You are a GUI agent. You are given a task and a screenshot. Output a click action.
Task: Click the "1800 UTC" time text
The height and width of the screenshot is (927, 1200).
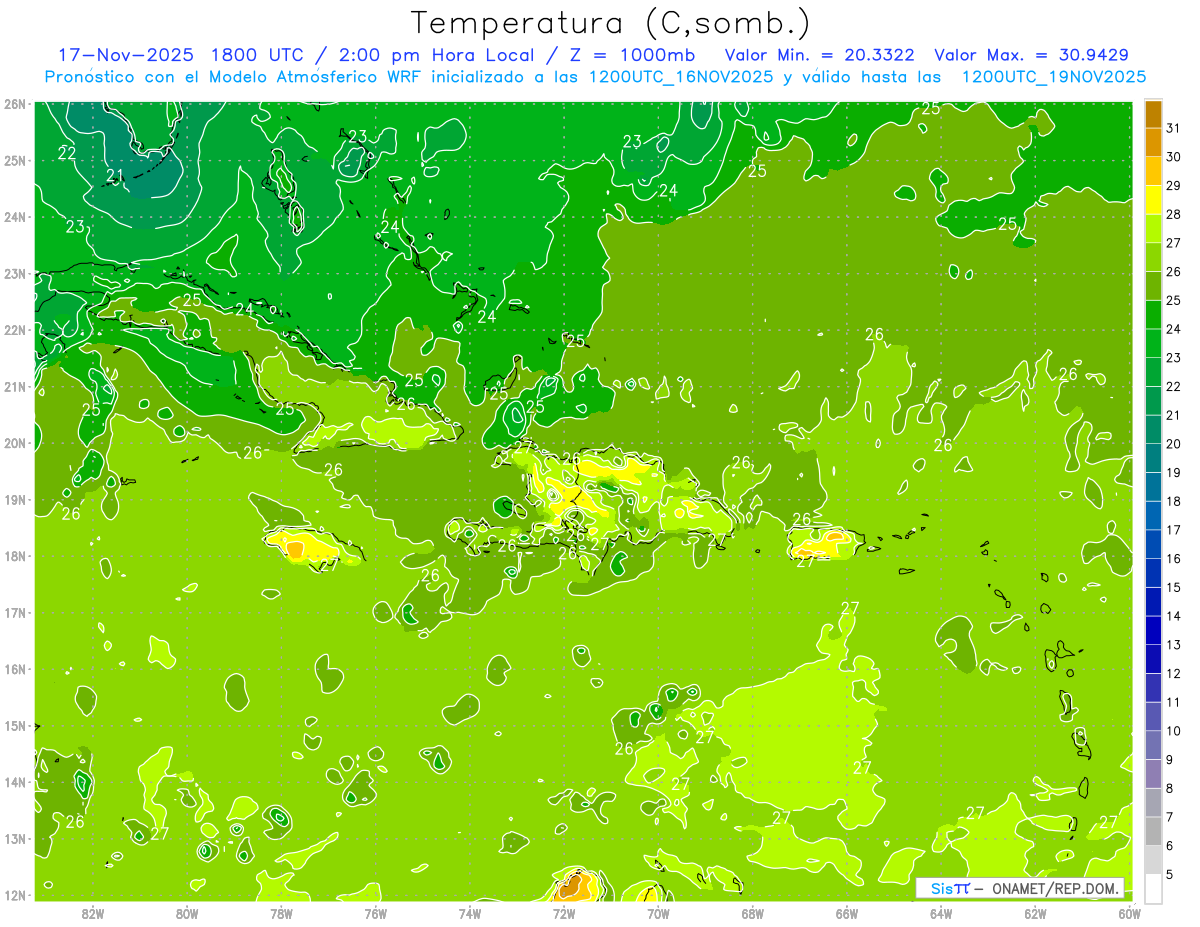(x=258, y=55)
